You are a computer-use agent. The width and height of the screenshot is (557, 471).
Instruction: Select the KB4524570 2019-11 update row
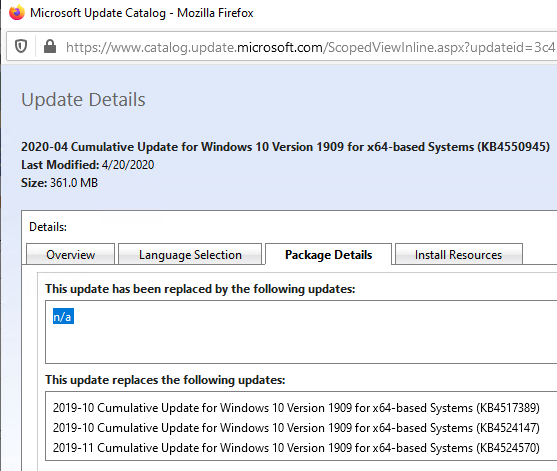coord(296,447)
